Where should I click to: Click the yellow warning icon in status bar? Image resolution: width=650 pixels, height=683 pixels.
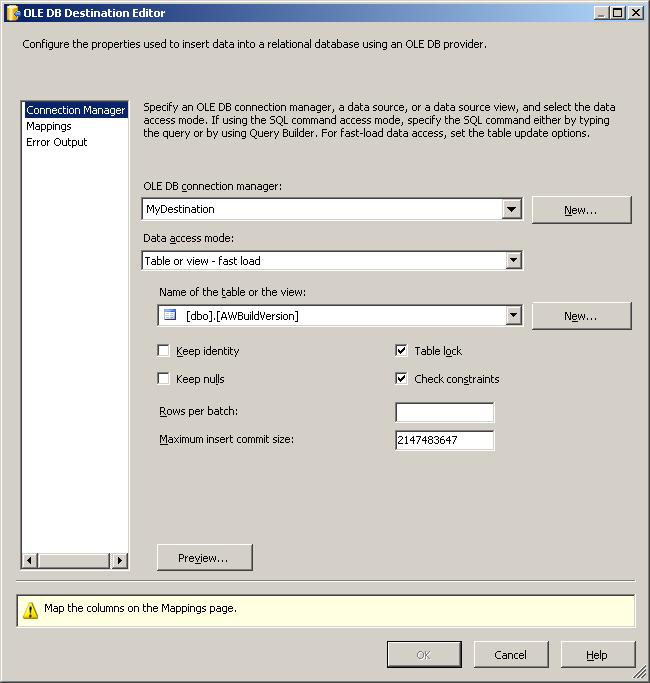coord(30,610)
